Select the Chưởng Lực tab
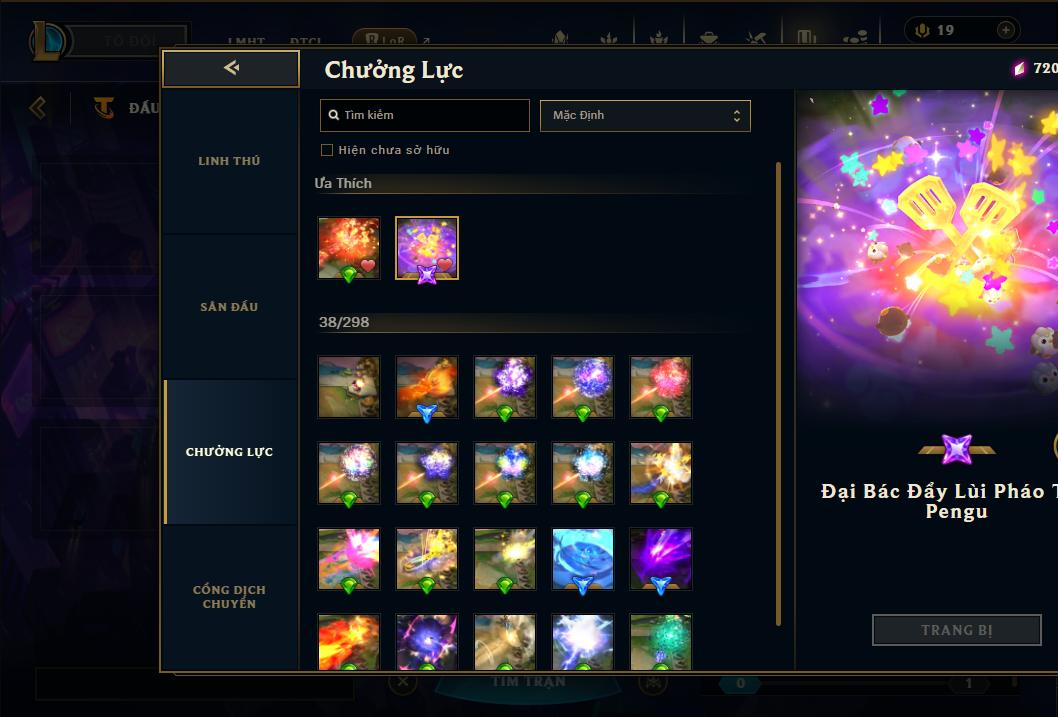Image resolution: width=1058 pixels, height=717 pixels. tap(229, 452)
